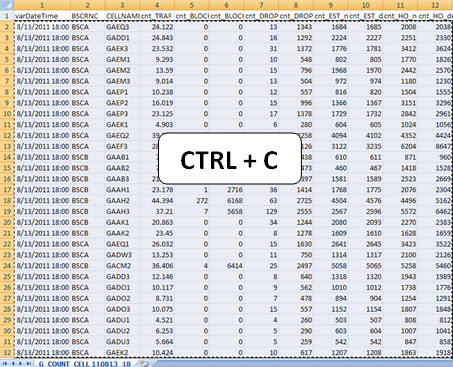Click the cell with value 2725
Image resolution: width=453 pixels, height=367 pixels.
(296, 201)
